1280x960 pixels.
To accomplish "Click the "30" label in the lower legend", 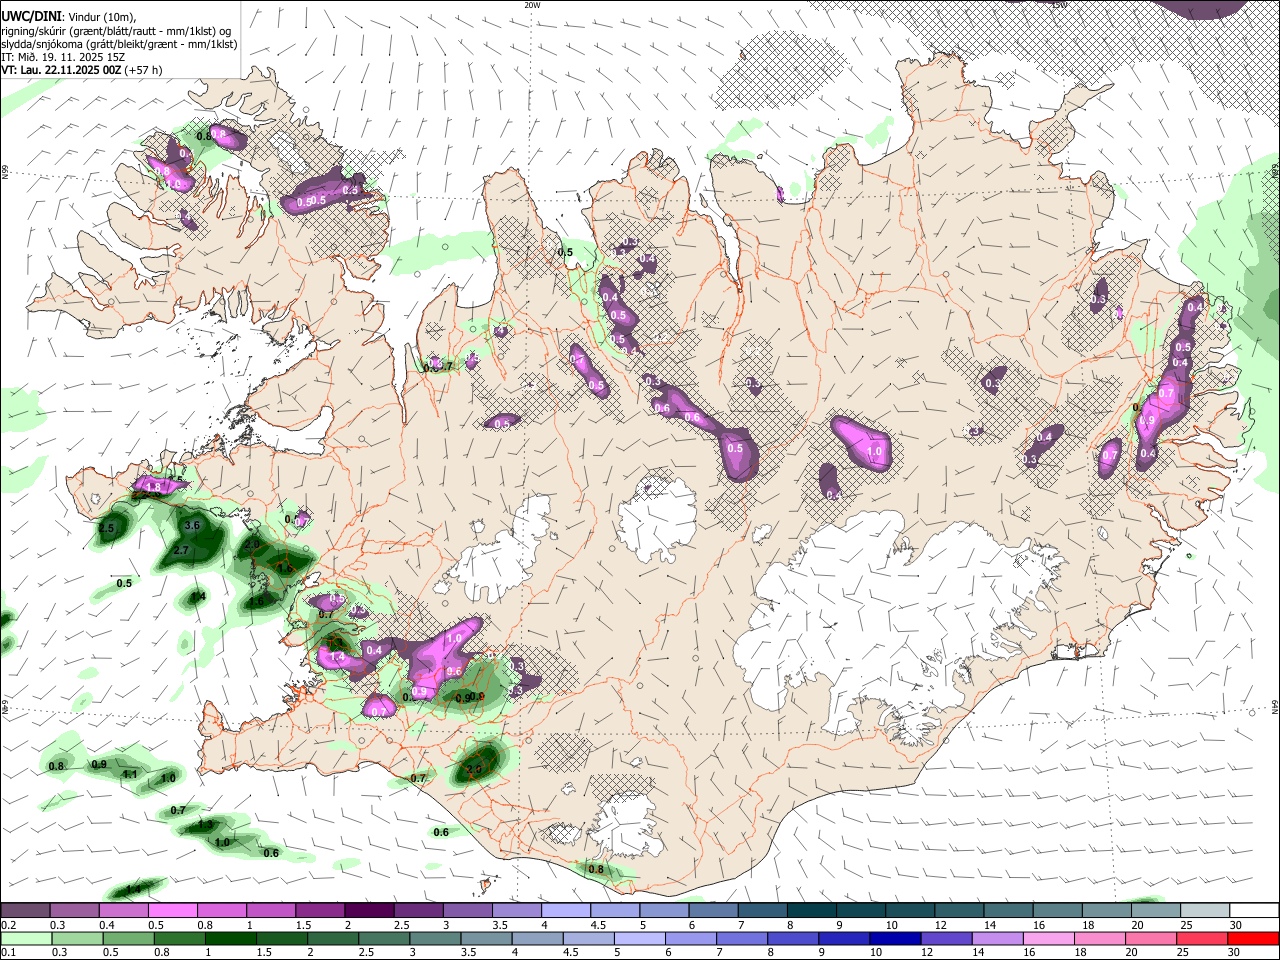I will coord(1236,953).
